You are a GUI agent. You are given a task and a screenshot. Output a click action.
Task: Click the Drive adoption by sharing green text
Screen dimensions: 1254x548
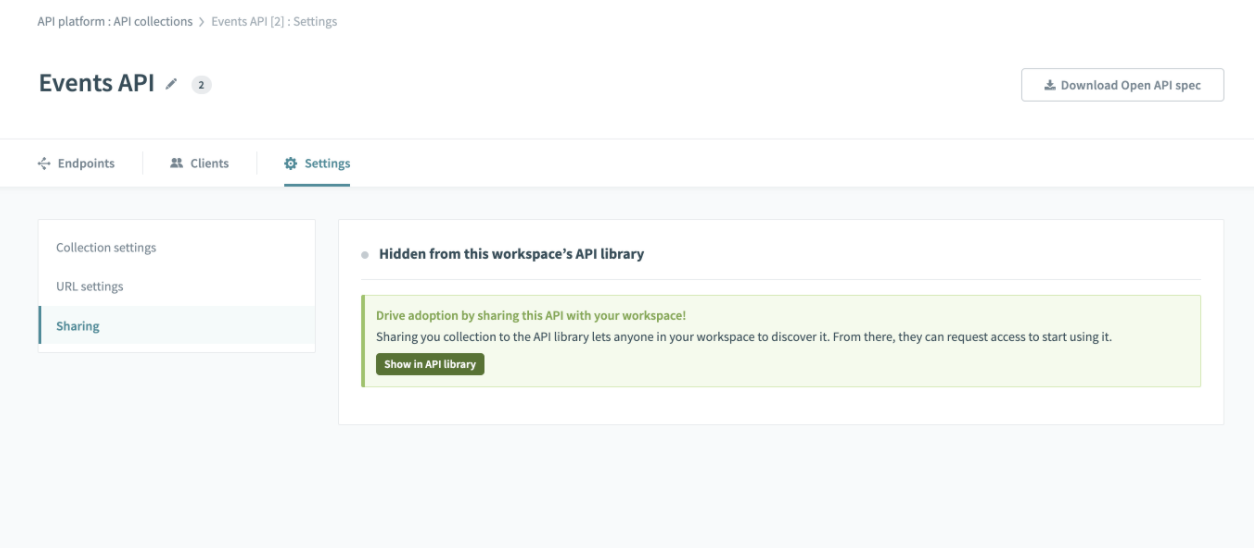pyautogui.click(x=531, y=315)
